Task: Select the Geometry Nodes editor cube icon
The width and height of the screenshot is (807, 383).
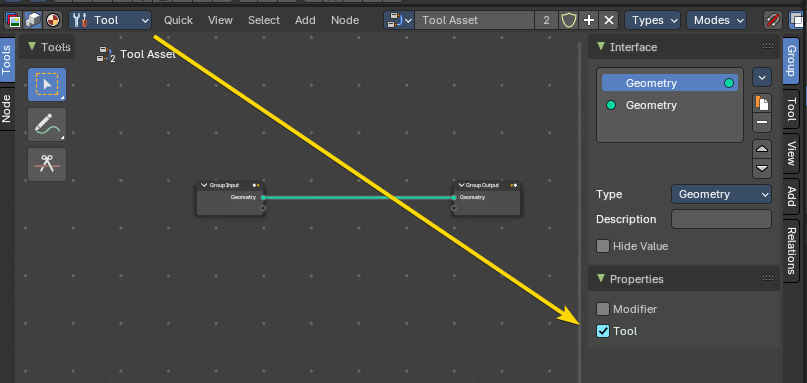Action: pyautogui.click(x=33, y=21)
